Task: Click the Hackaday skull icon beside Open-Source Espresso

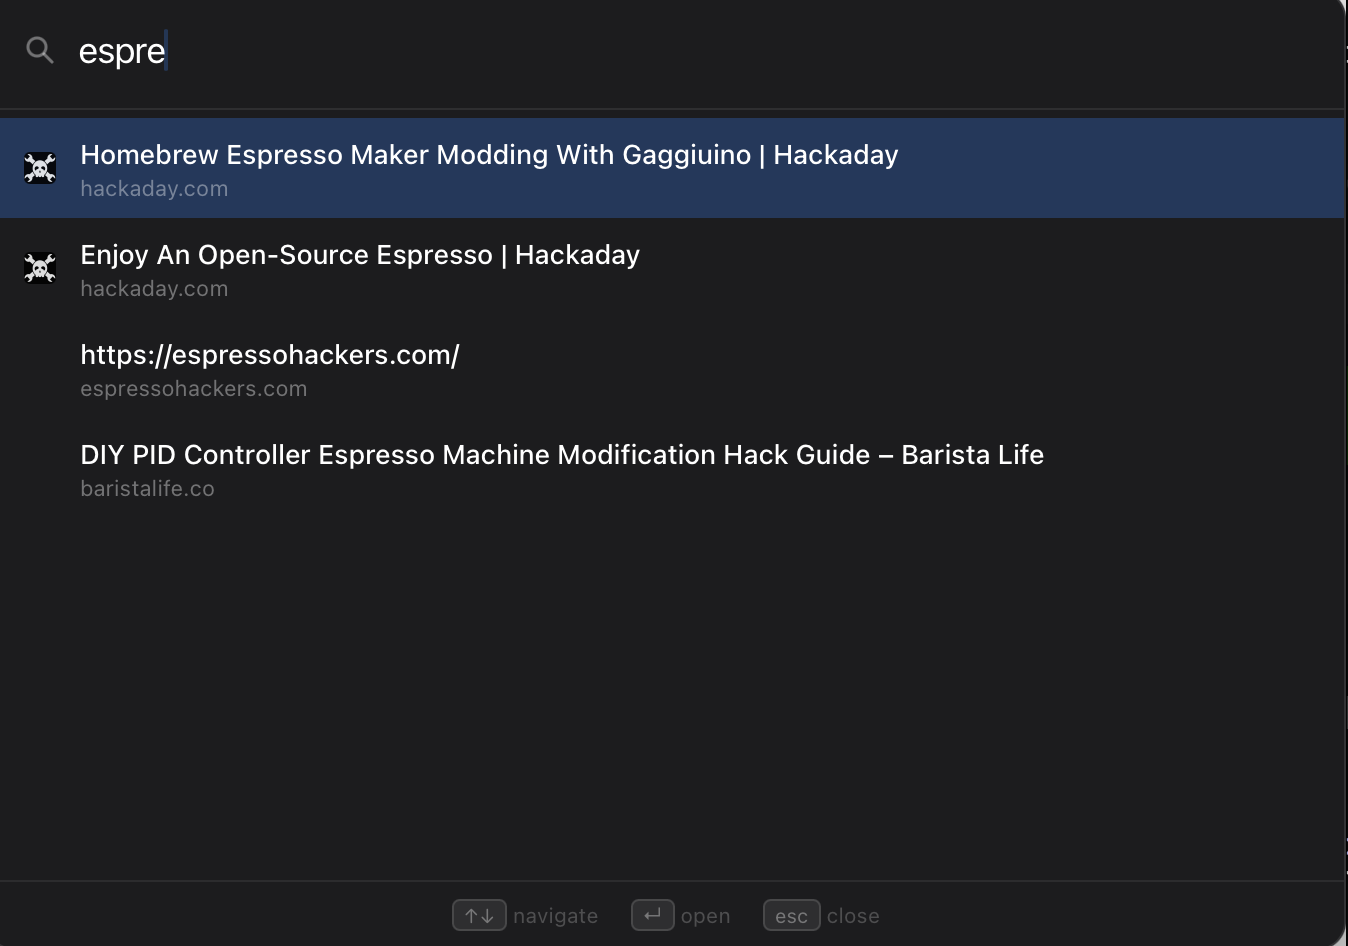Action: (40, 268)
